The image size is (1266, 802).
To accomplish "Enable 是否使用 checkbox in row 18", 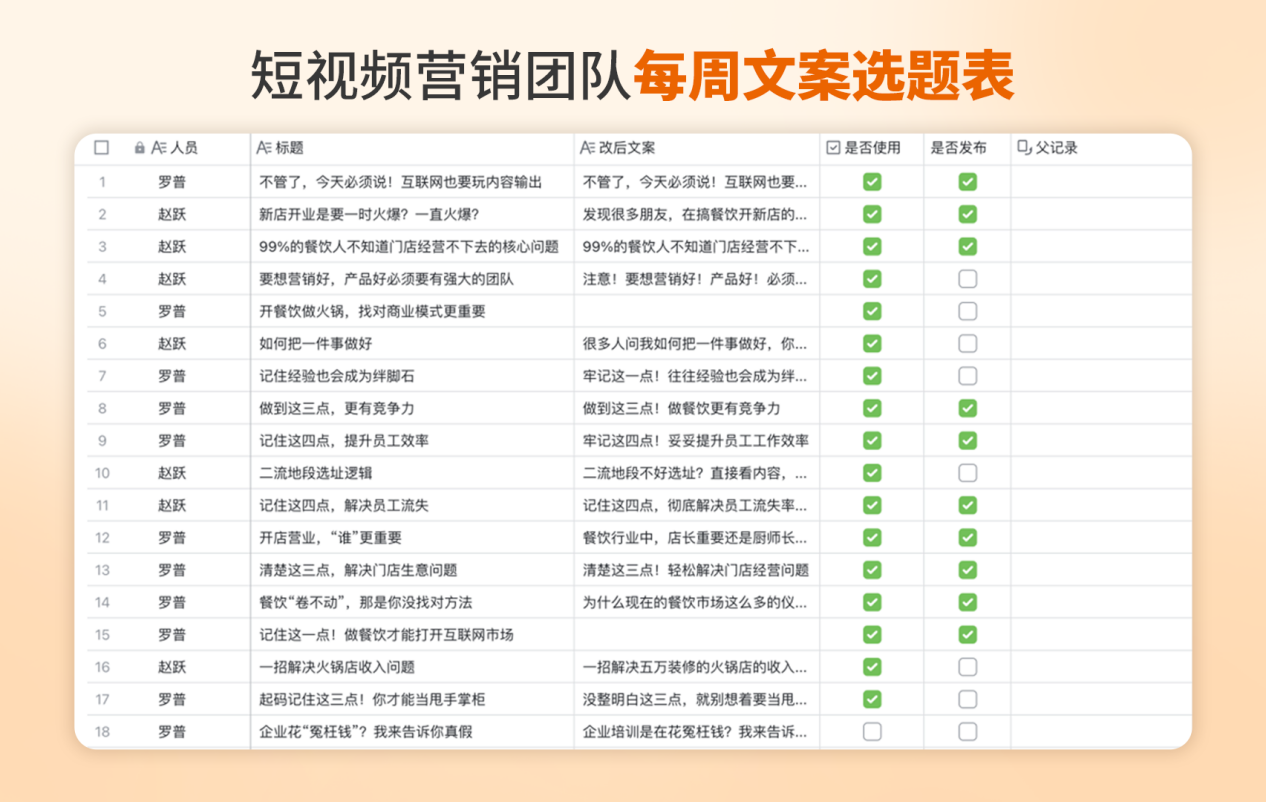I will (872, 731).
